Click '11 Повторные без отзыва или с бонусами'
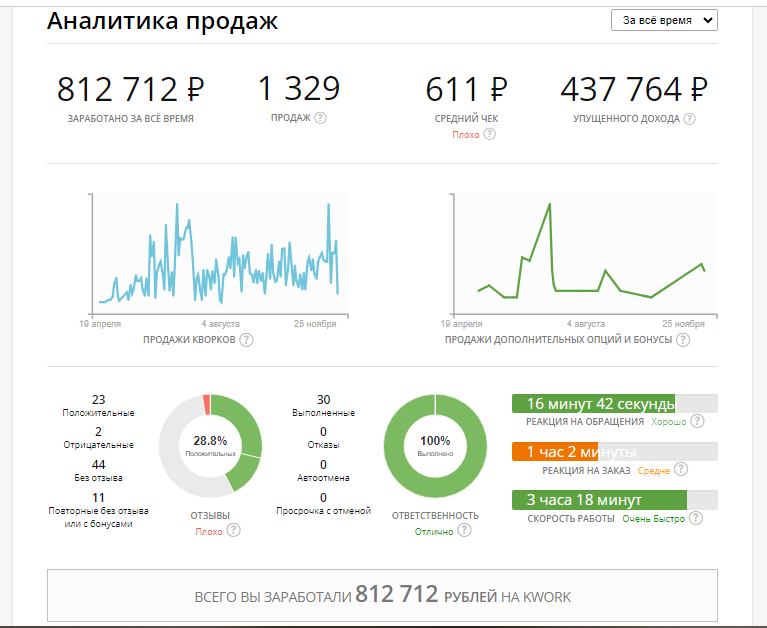 click(98, 510)
